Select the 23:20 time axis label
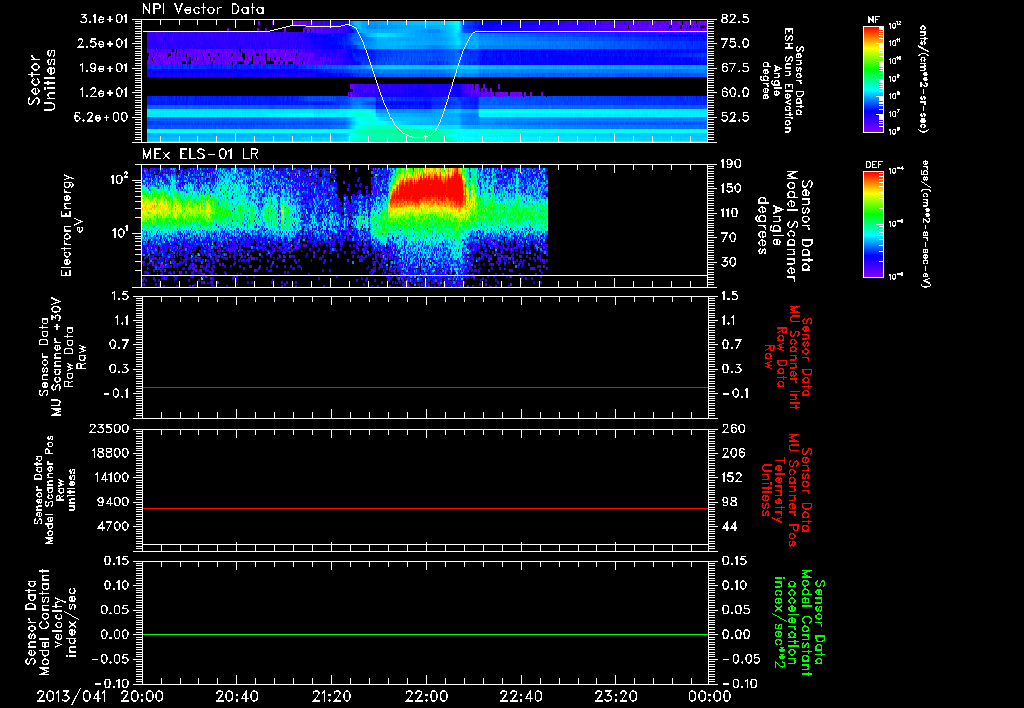The image size is (1024, 708). (616, 695)
